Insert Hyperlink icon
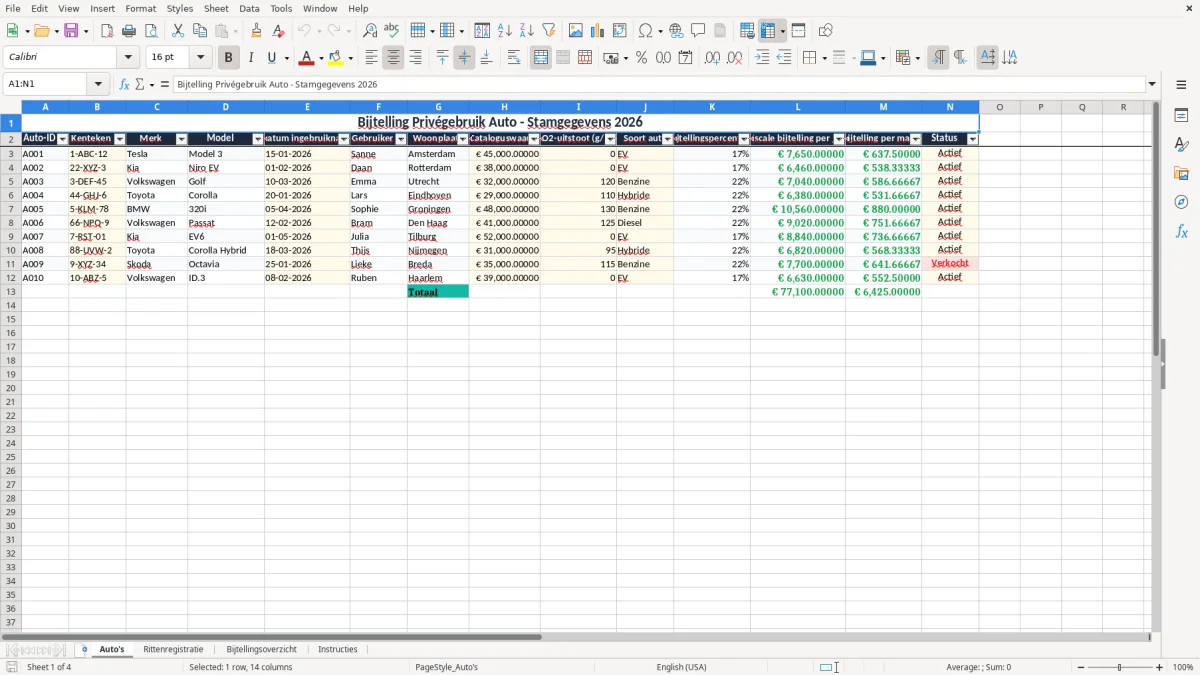This screenshot has height=675, width=1200. pos(676,31)
